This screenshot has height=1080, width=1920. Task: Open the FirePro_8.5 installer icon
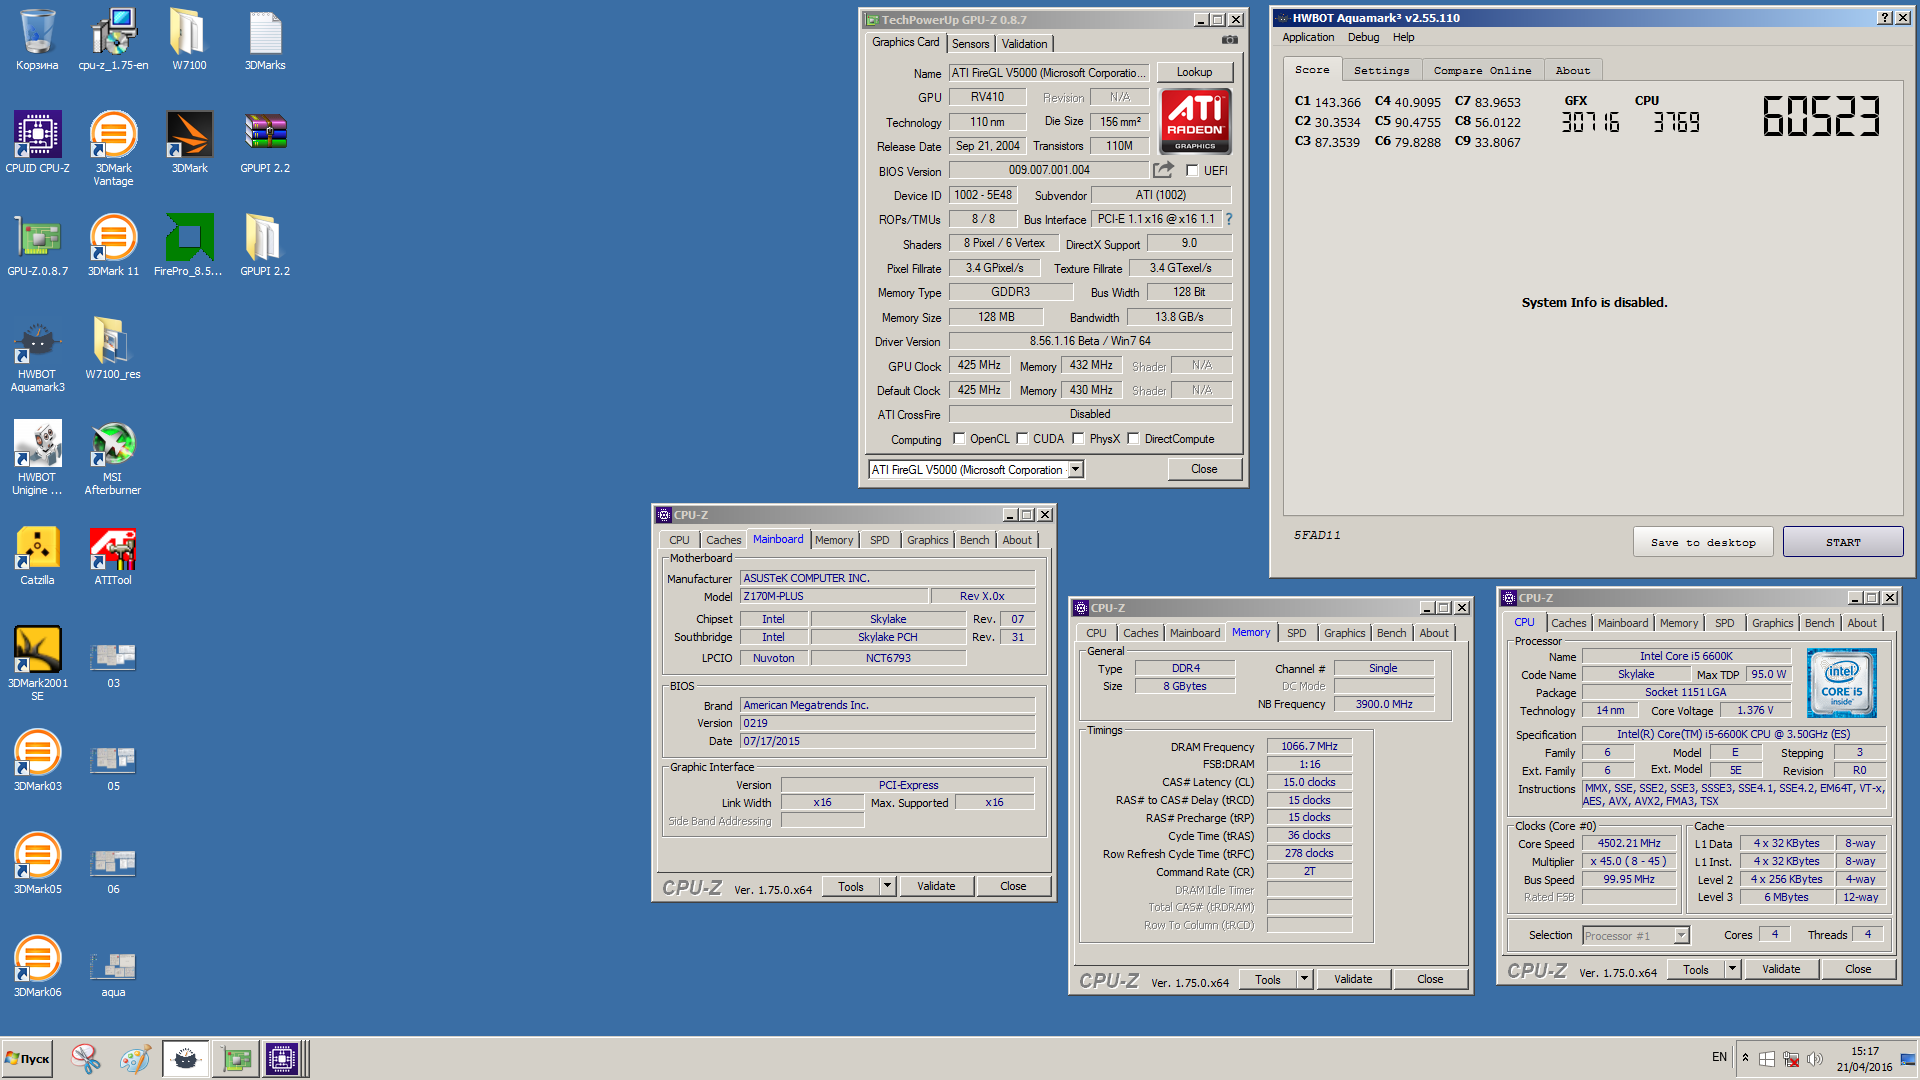pos(189,245)
